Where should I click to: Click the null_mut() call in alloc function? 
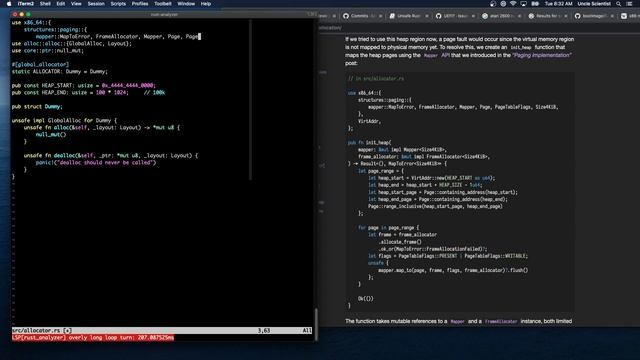coord(51,134)
